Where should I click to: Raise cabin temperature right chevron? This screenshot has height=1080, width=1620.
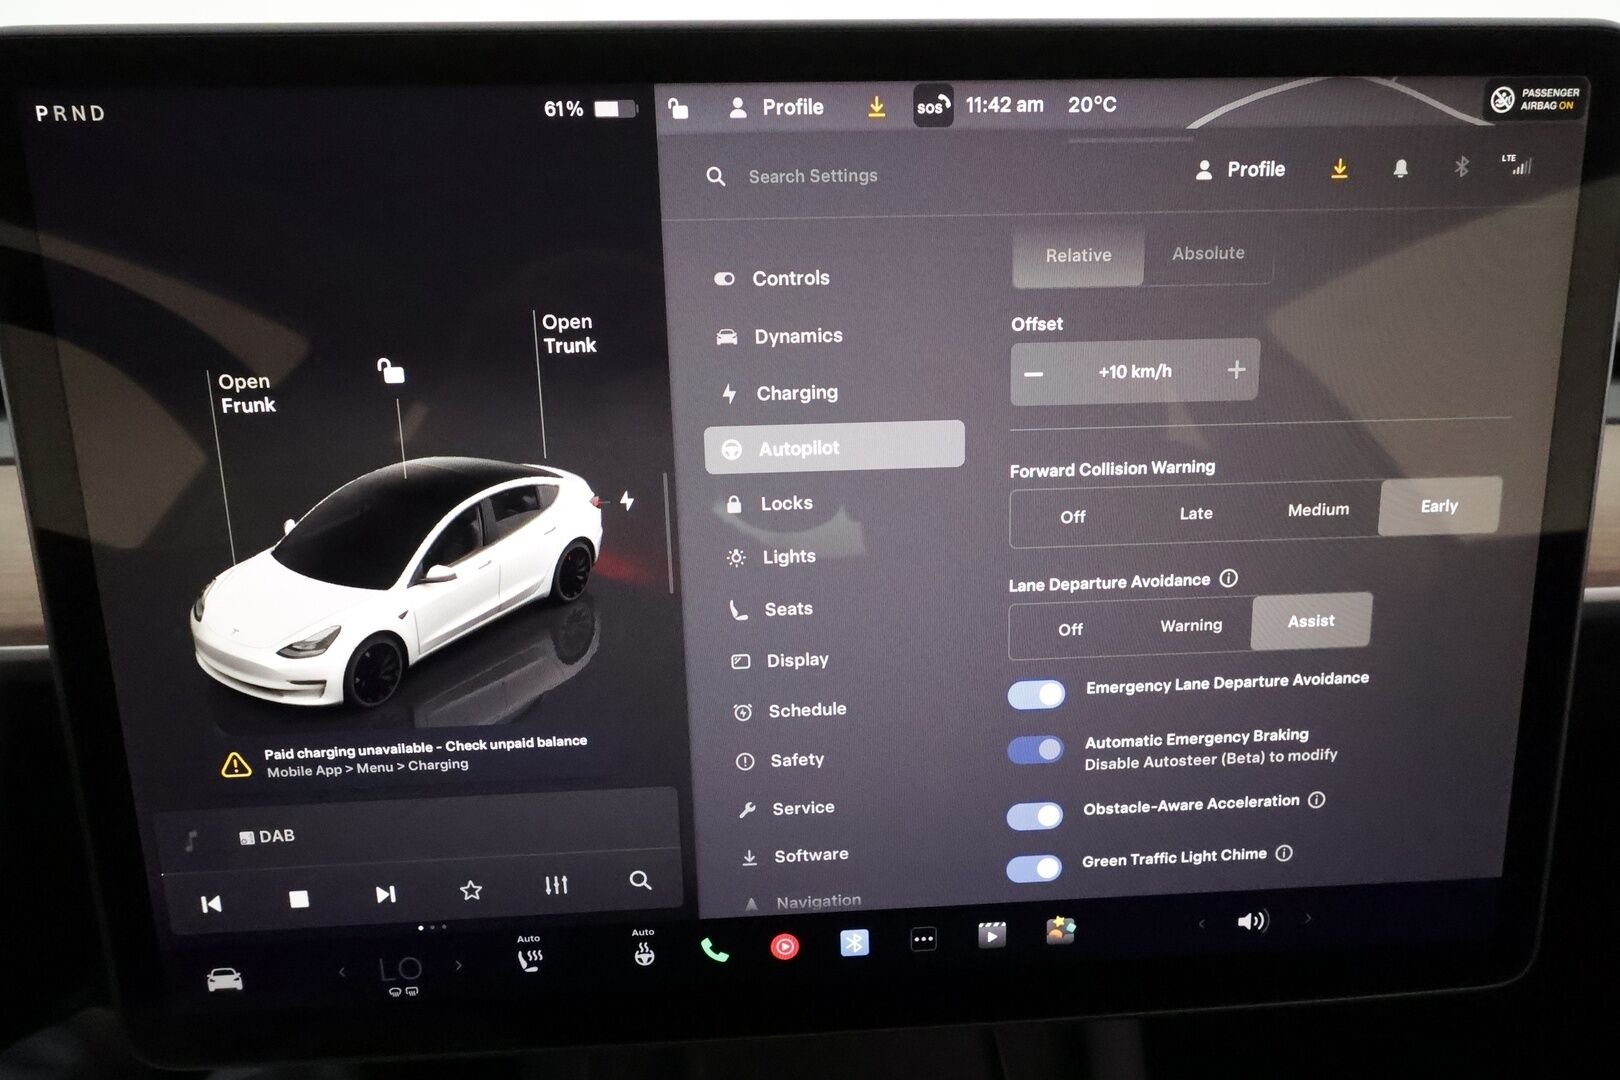[459, 966]
